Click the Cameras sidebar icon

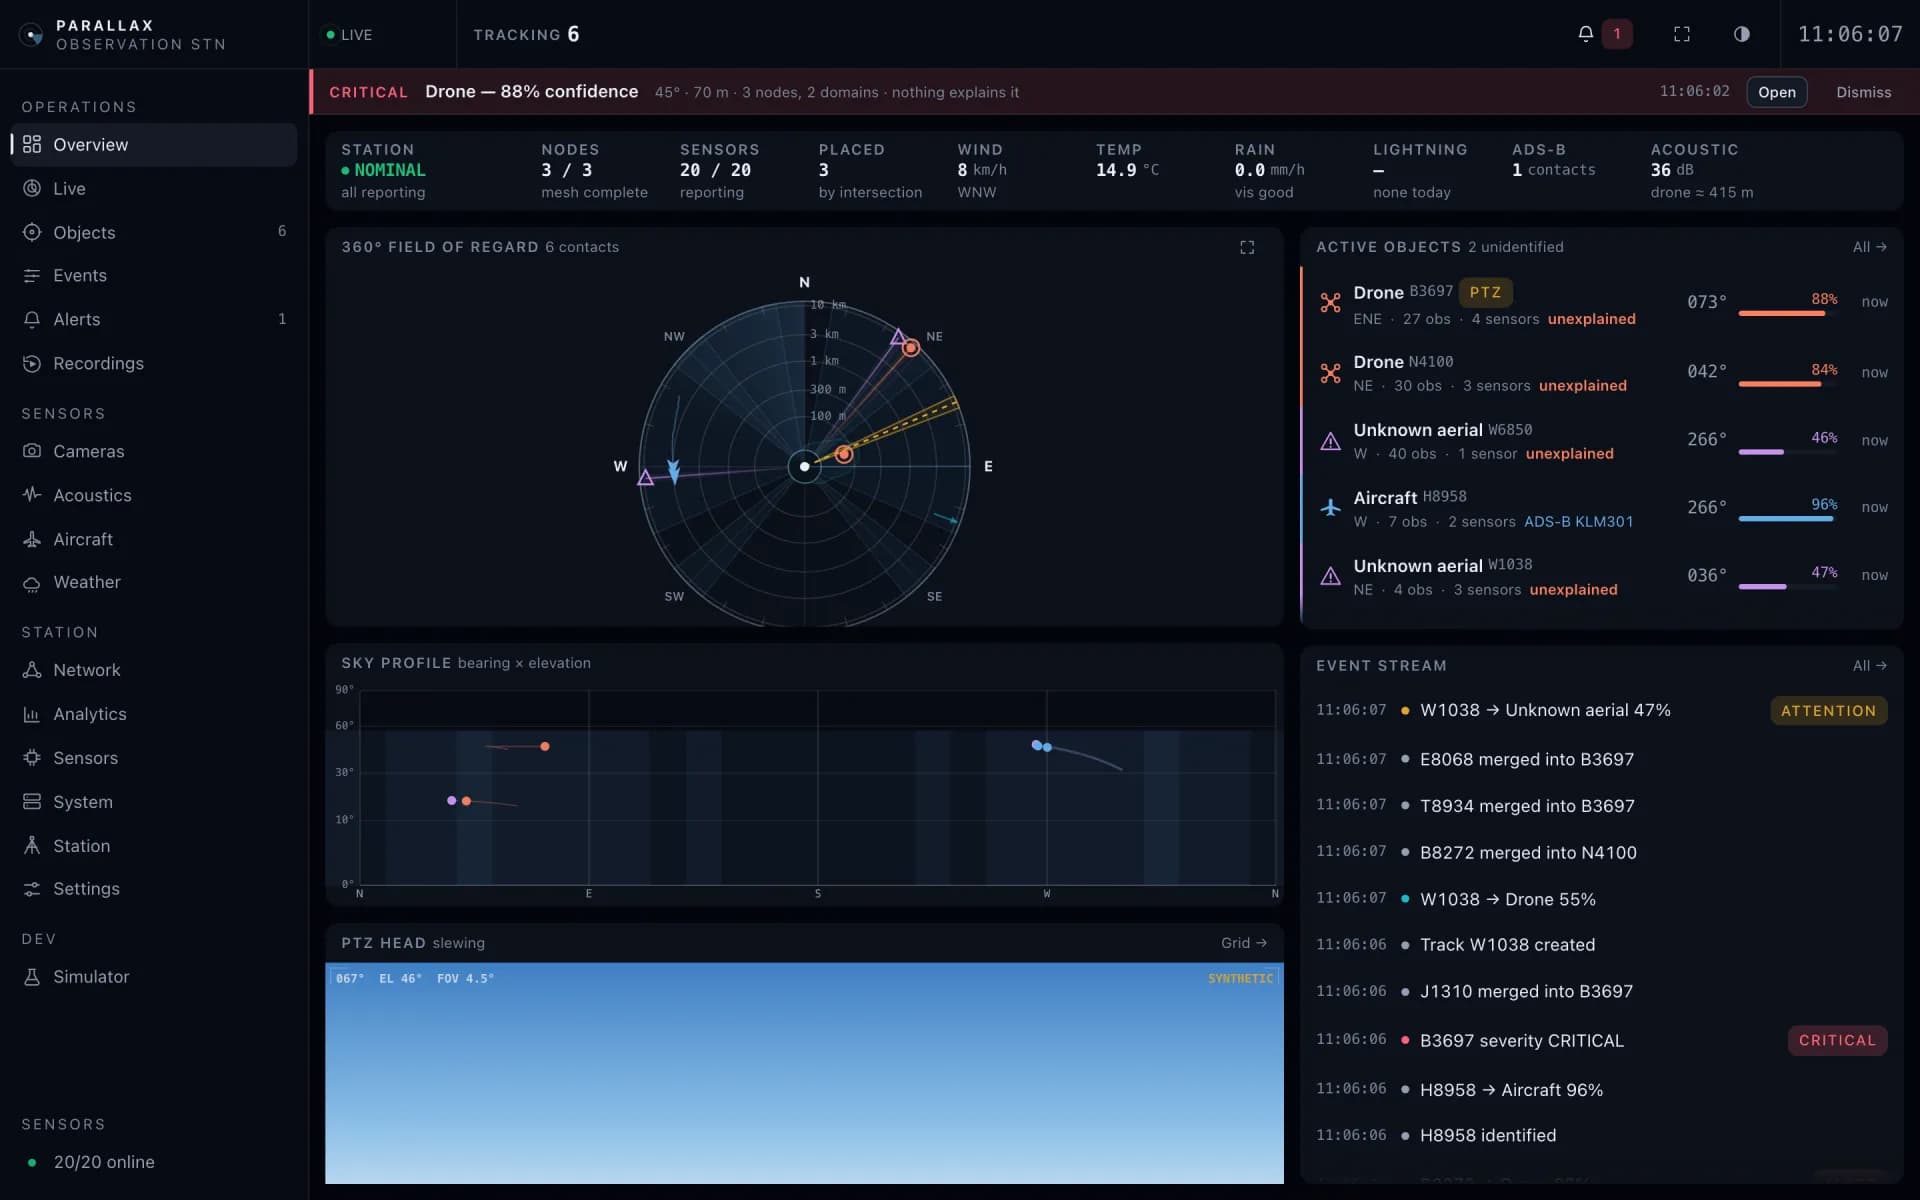pos(32,451)
